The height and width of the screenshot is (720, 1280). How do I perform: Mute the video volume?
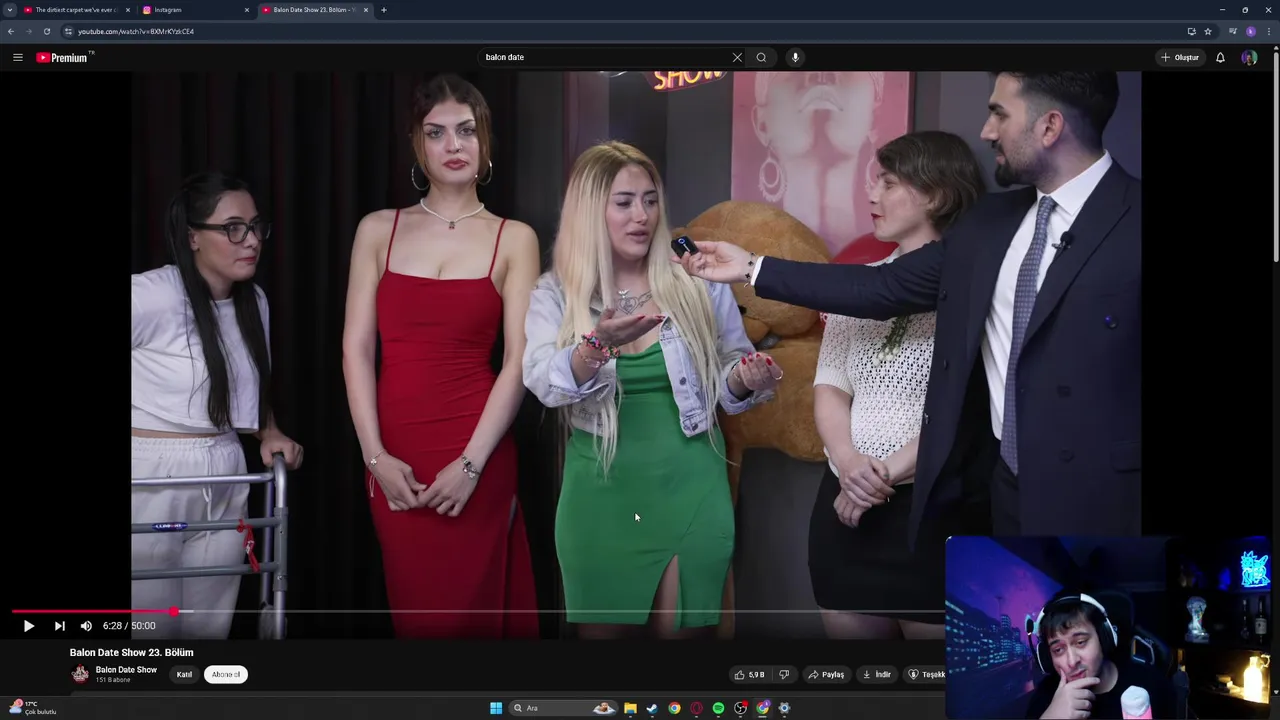click(x=86, y=626)
